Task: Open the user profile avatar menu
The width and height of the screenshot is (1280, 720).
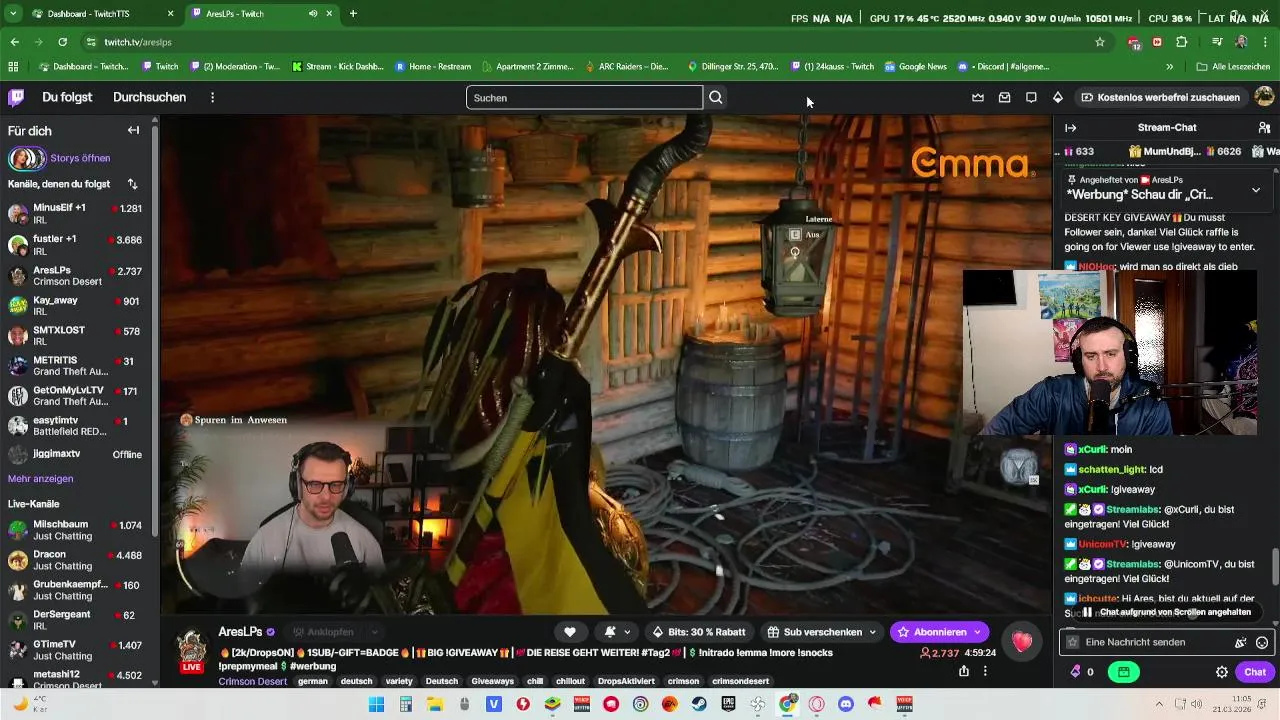Action: coord(1264,97)
